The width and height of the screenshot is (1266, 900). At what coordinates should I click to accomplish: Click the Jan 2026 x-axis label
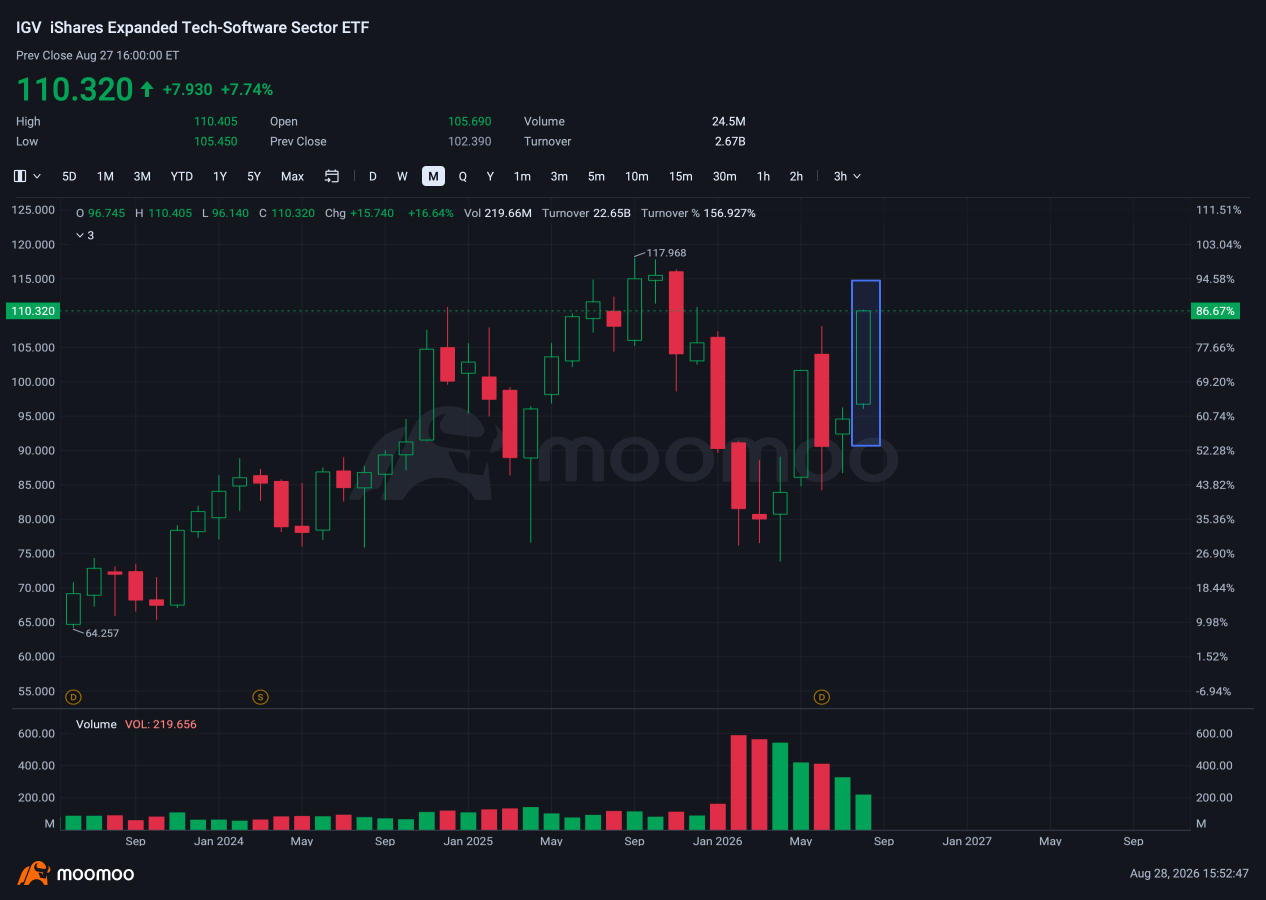coord(717,841)
